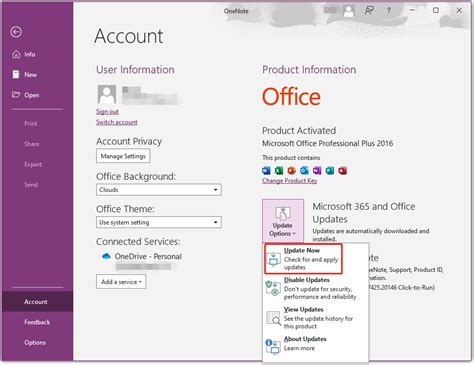Choose Export from the sidebar
Viewport: 474px width, 365px height.
[x=33, y=164]
